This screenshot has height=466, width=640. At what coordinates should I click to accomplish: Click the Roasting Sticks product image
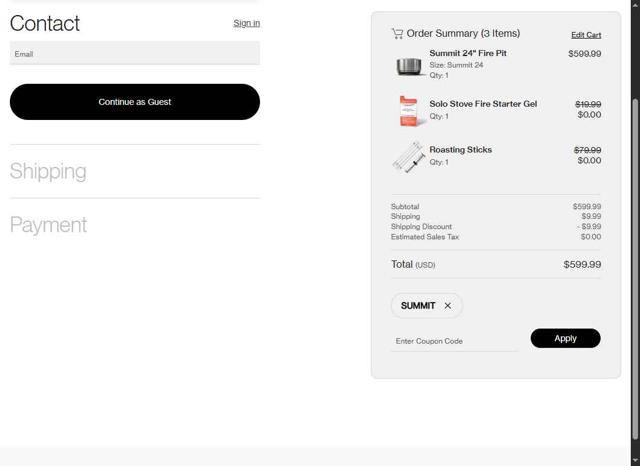click(x=409, y=157)
